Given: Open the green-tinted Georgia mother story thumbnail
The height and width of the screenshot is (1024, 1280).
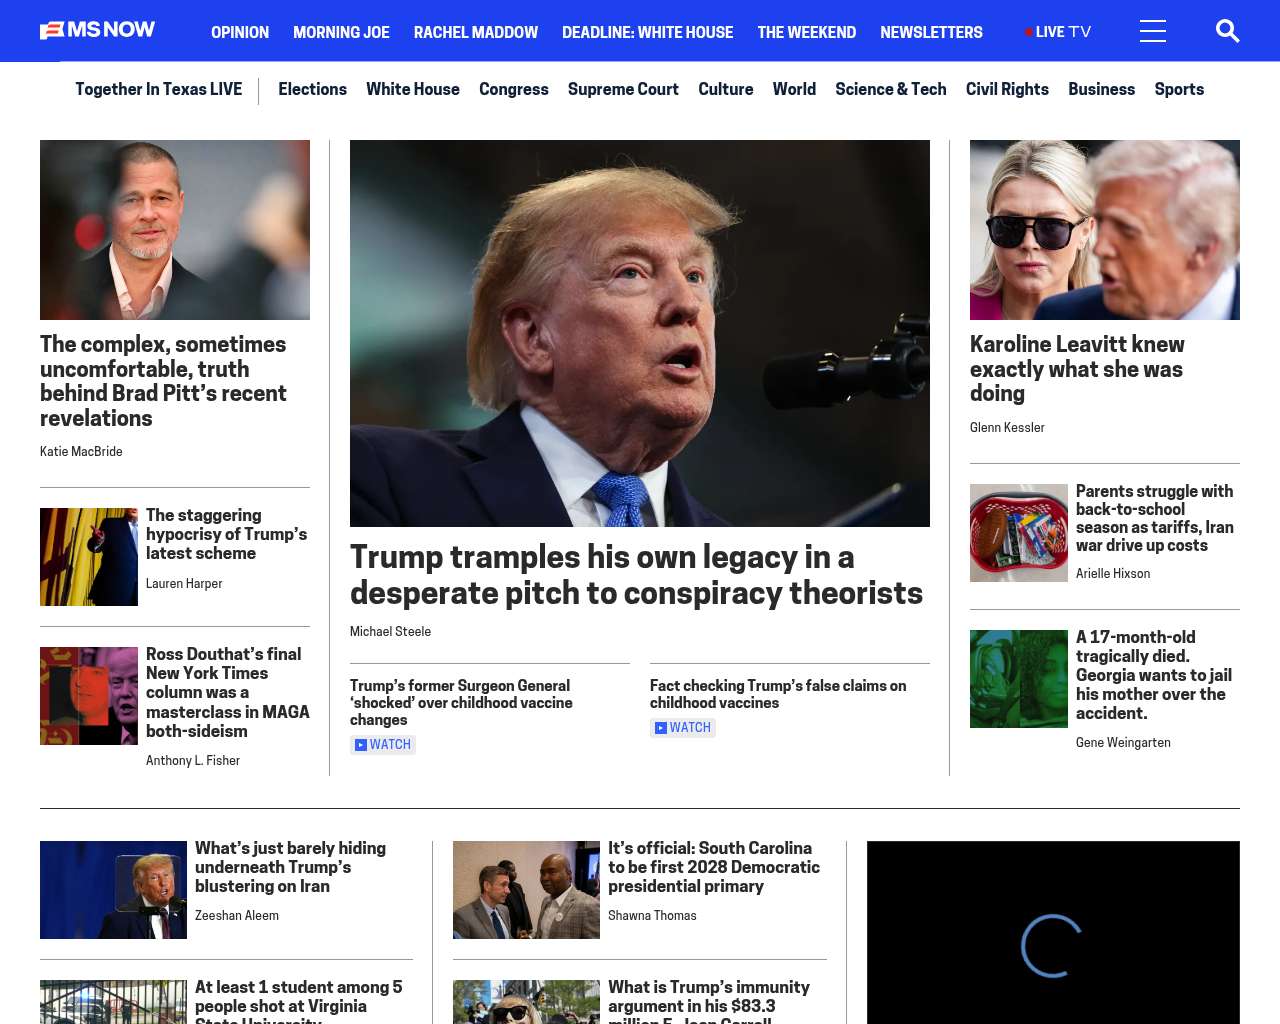Looking at the screenshot, I should [1019, 679].
